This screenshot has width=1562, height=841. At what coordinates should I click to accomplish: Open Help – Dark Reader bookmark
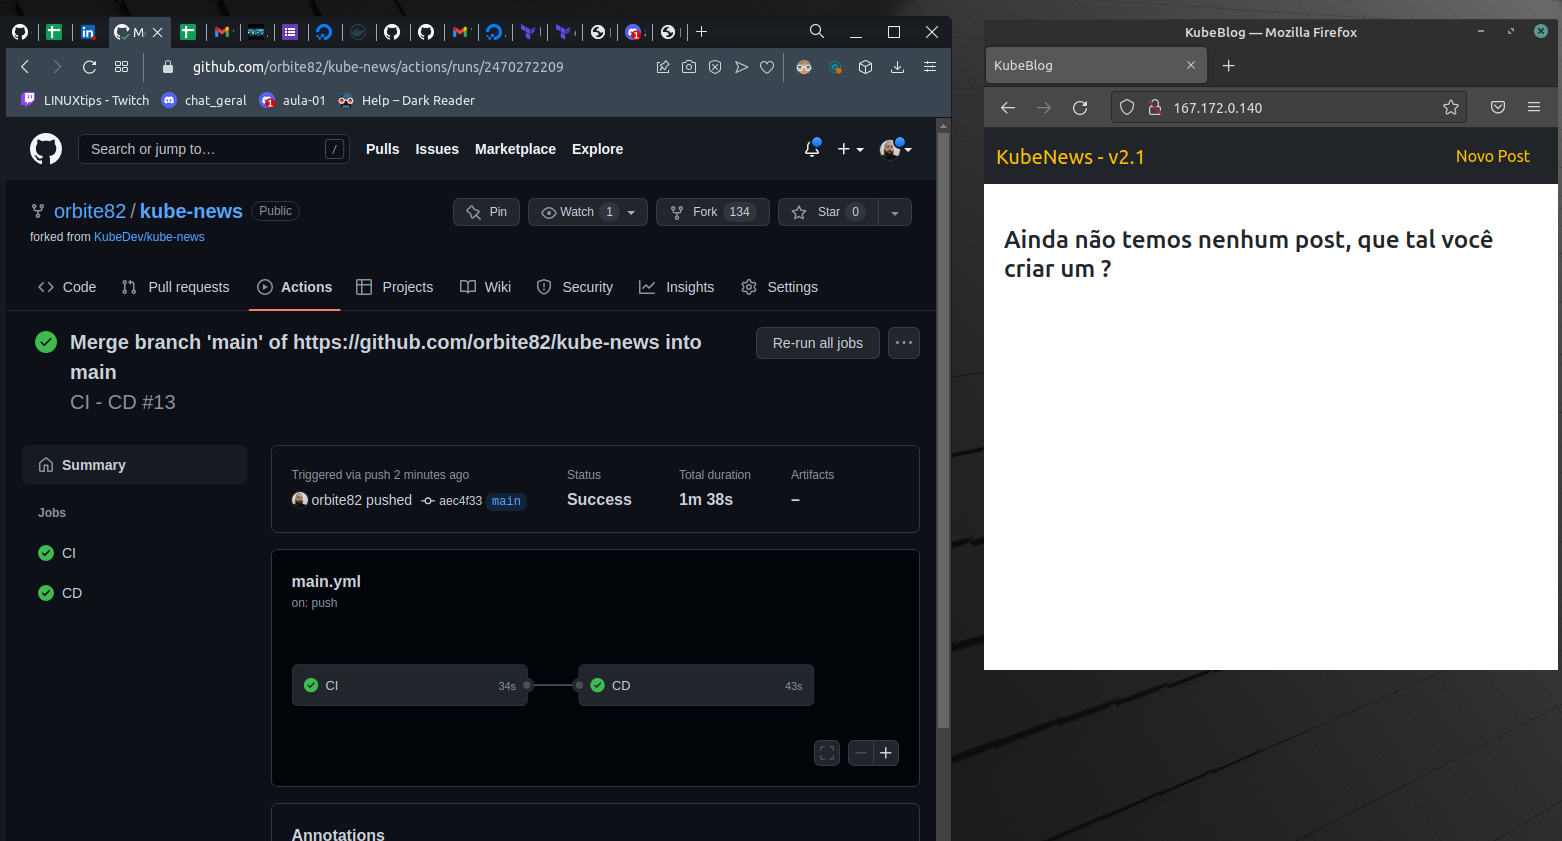[406, 100]
